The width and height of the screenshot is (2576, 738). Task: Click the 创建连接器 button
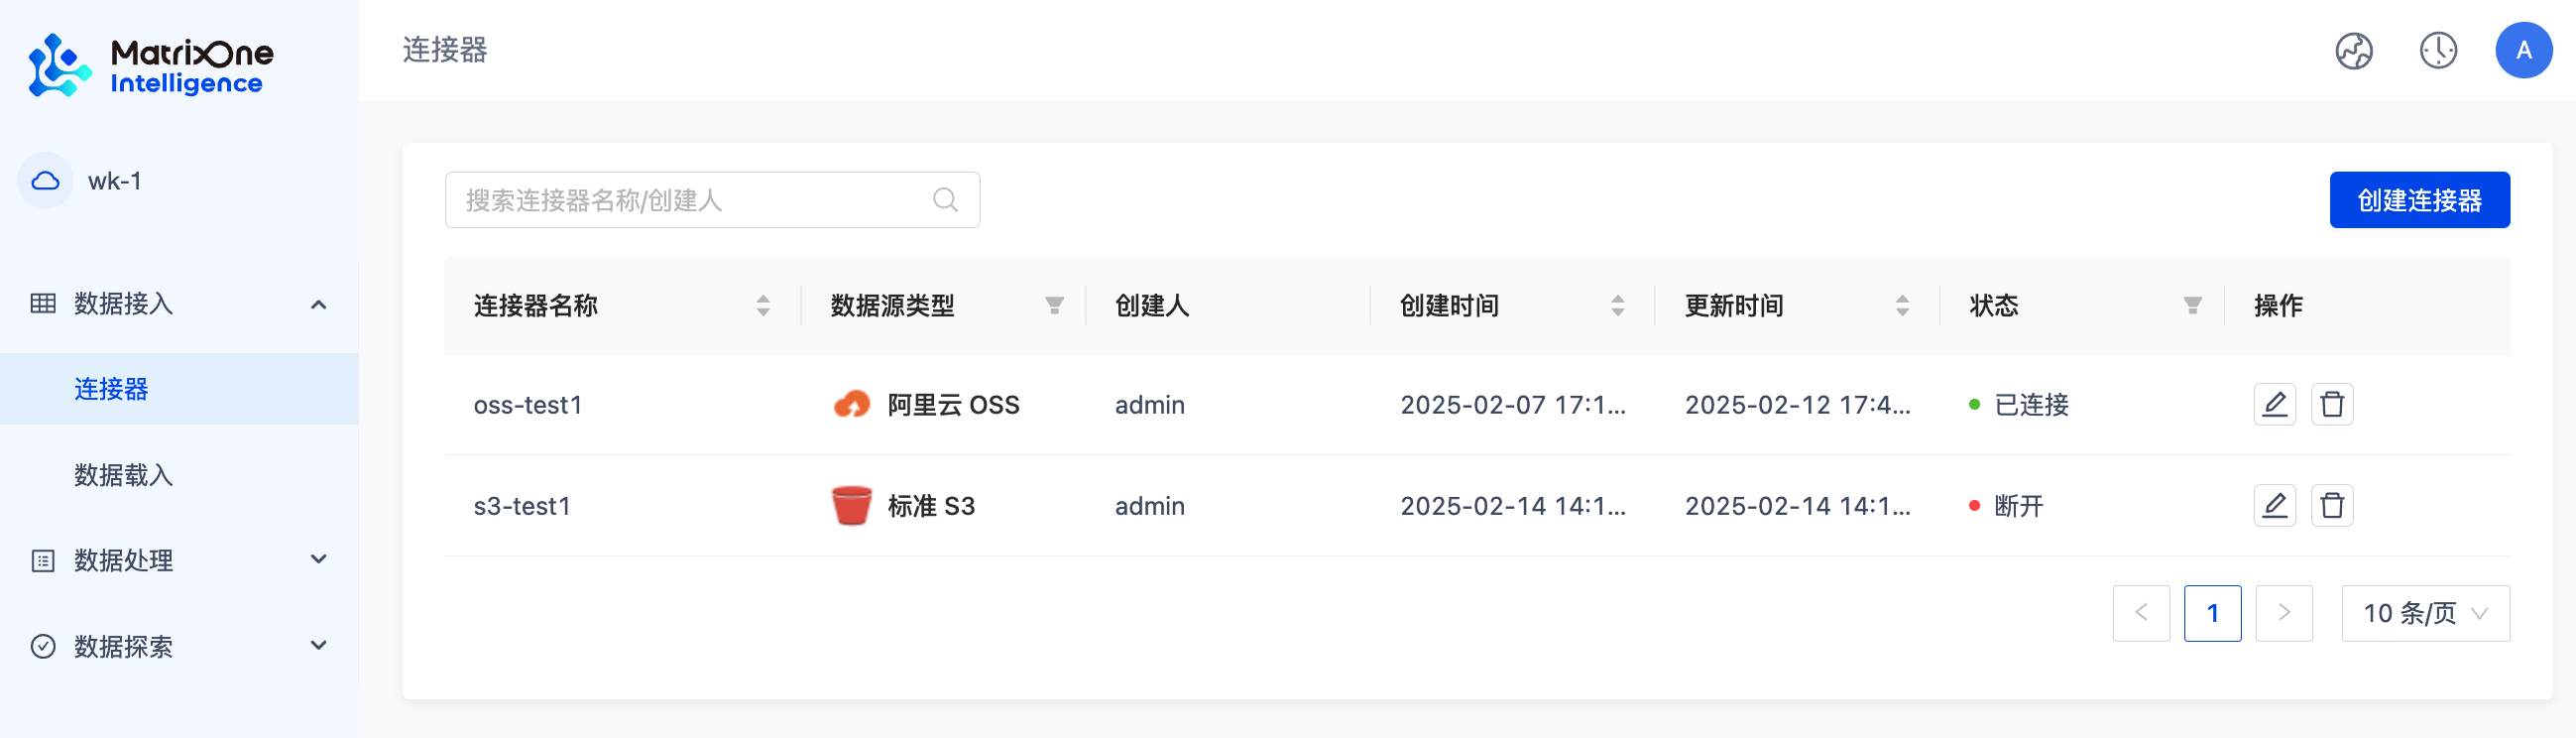coord(2418,200)
